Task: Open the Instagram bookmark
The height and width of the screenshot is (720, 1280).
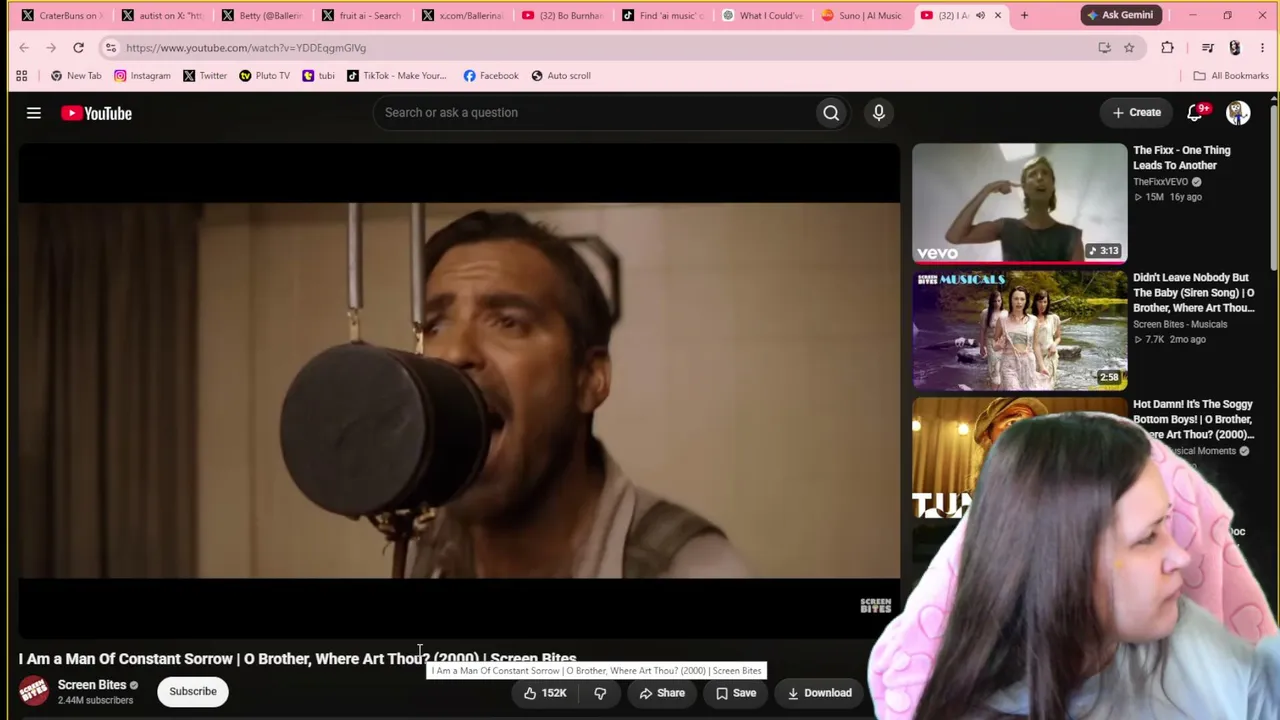Action: (x=142, y=75)
